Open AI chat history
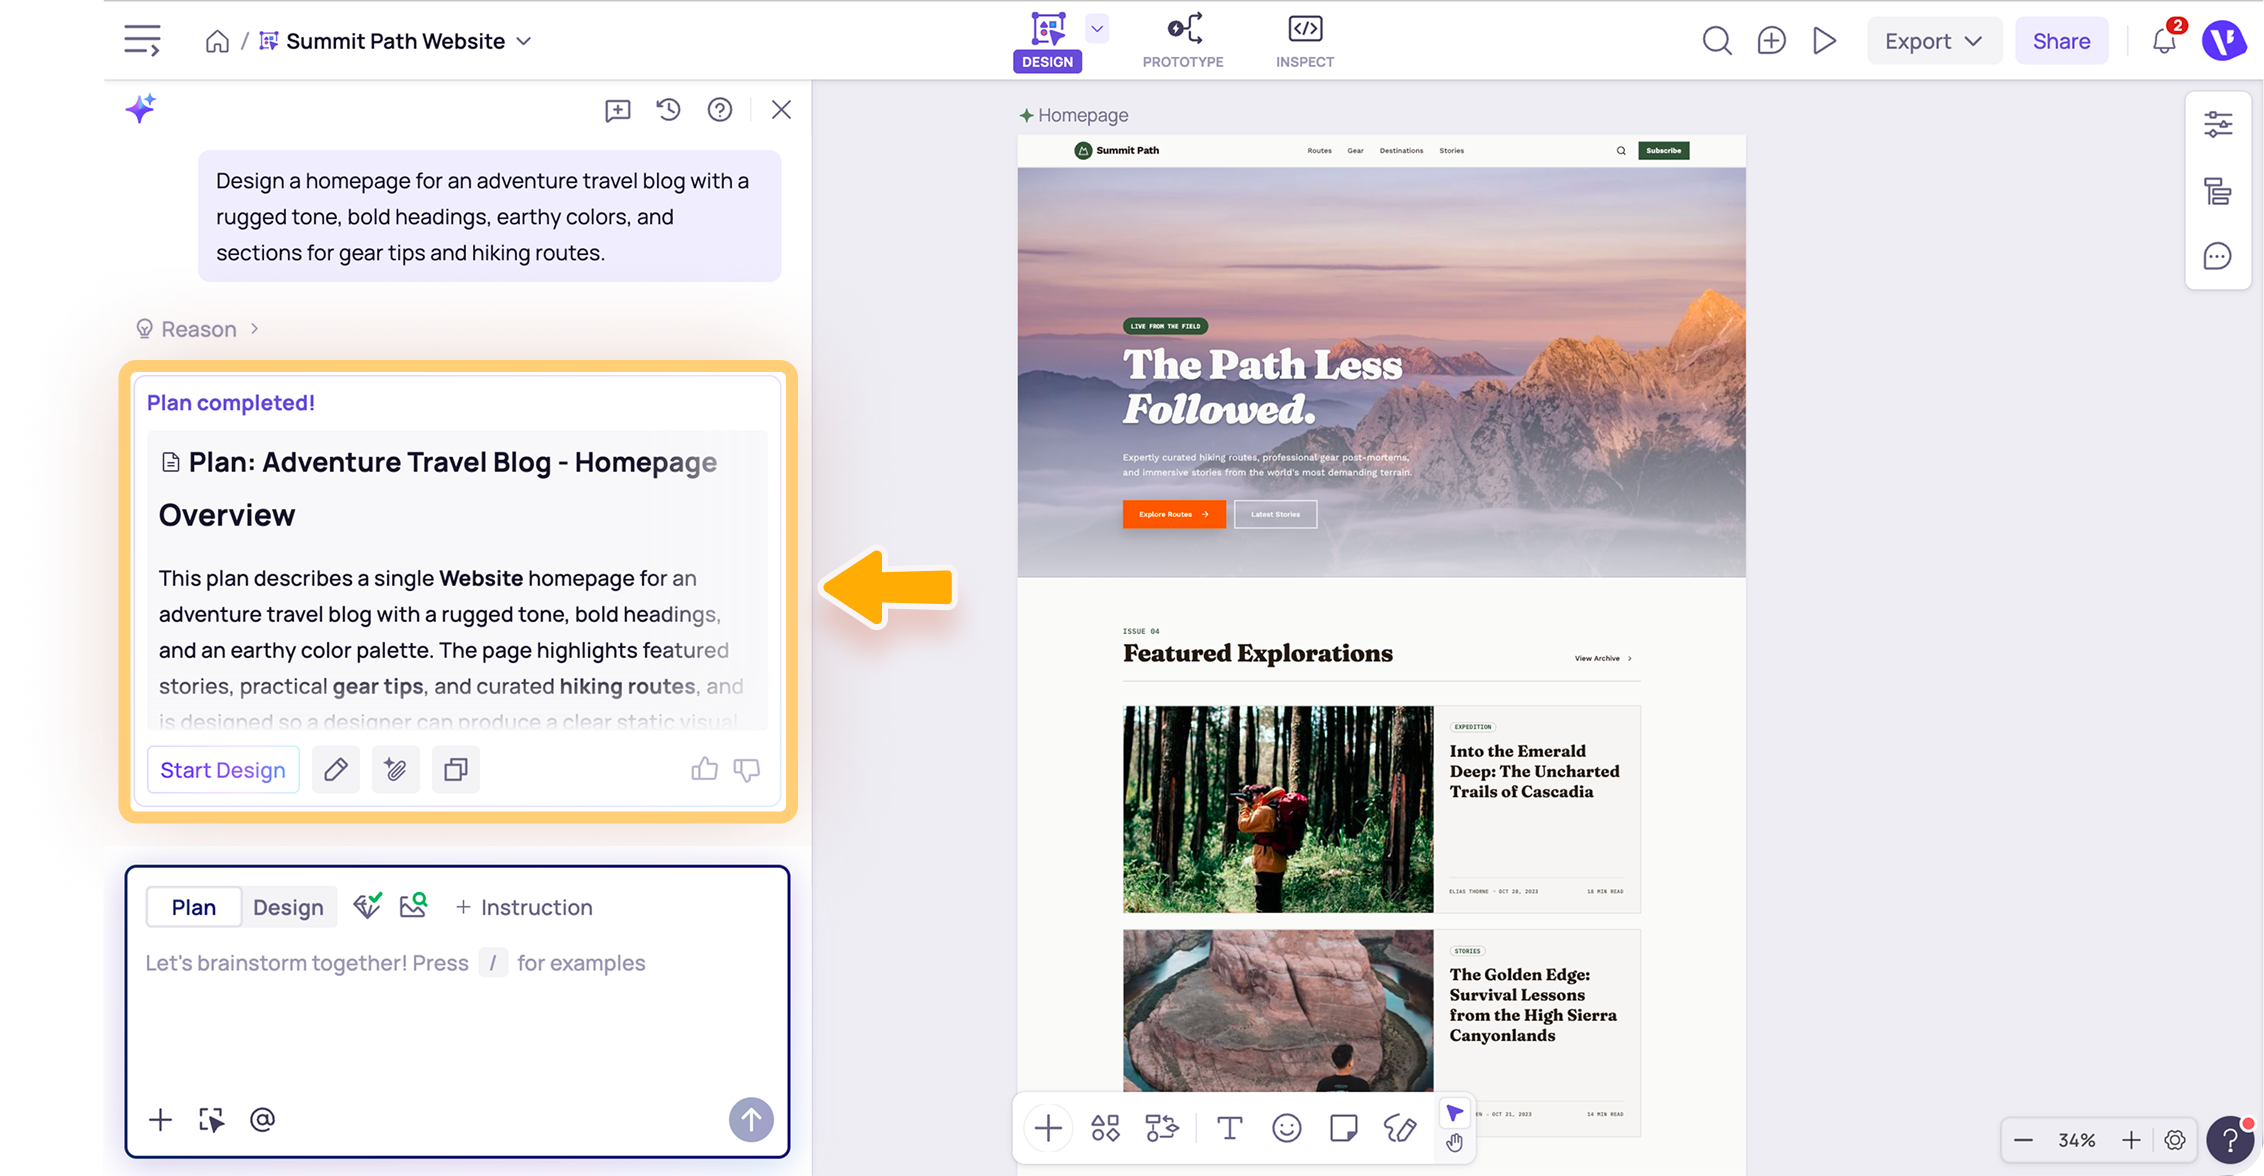 click(x=669, y=110)
